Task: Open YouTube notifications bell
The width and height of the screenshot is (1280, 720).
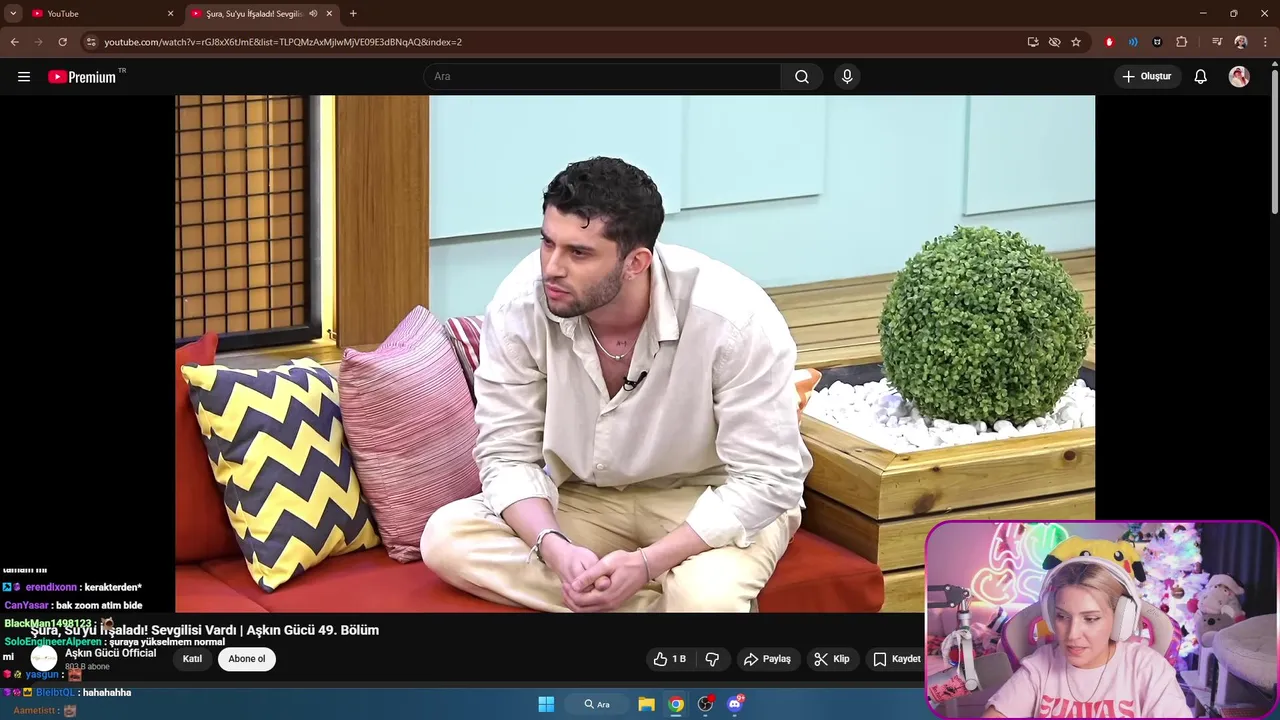Action: 1201,77
